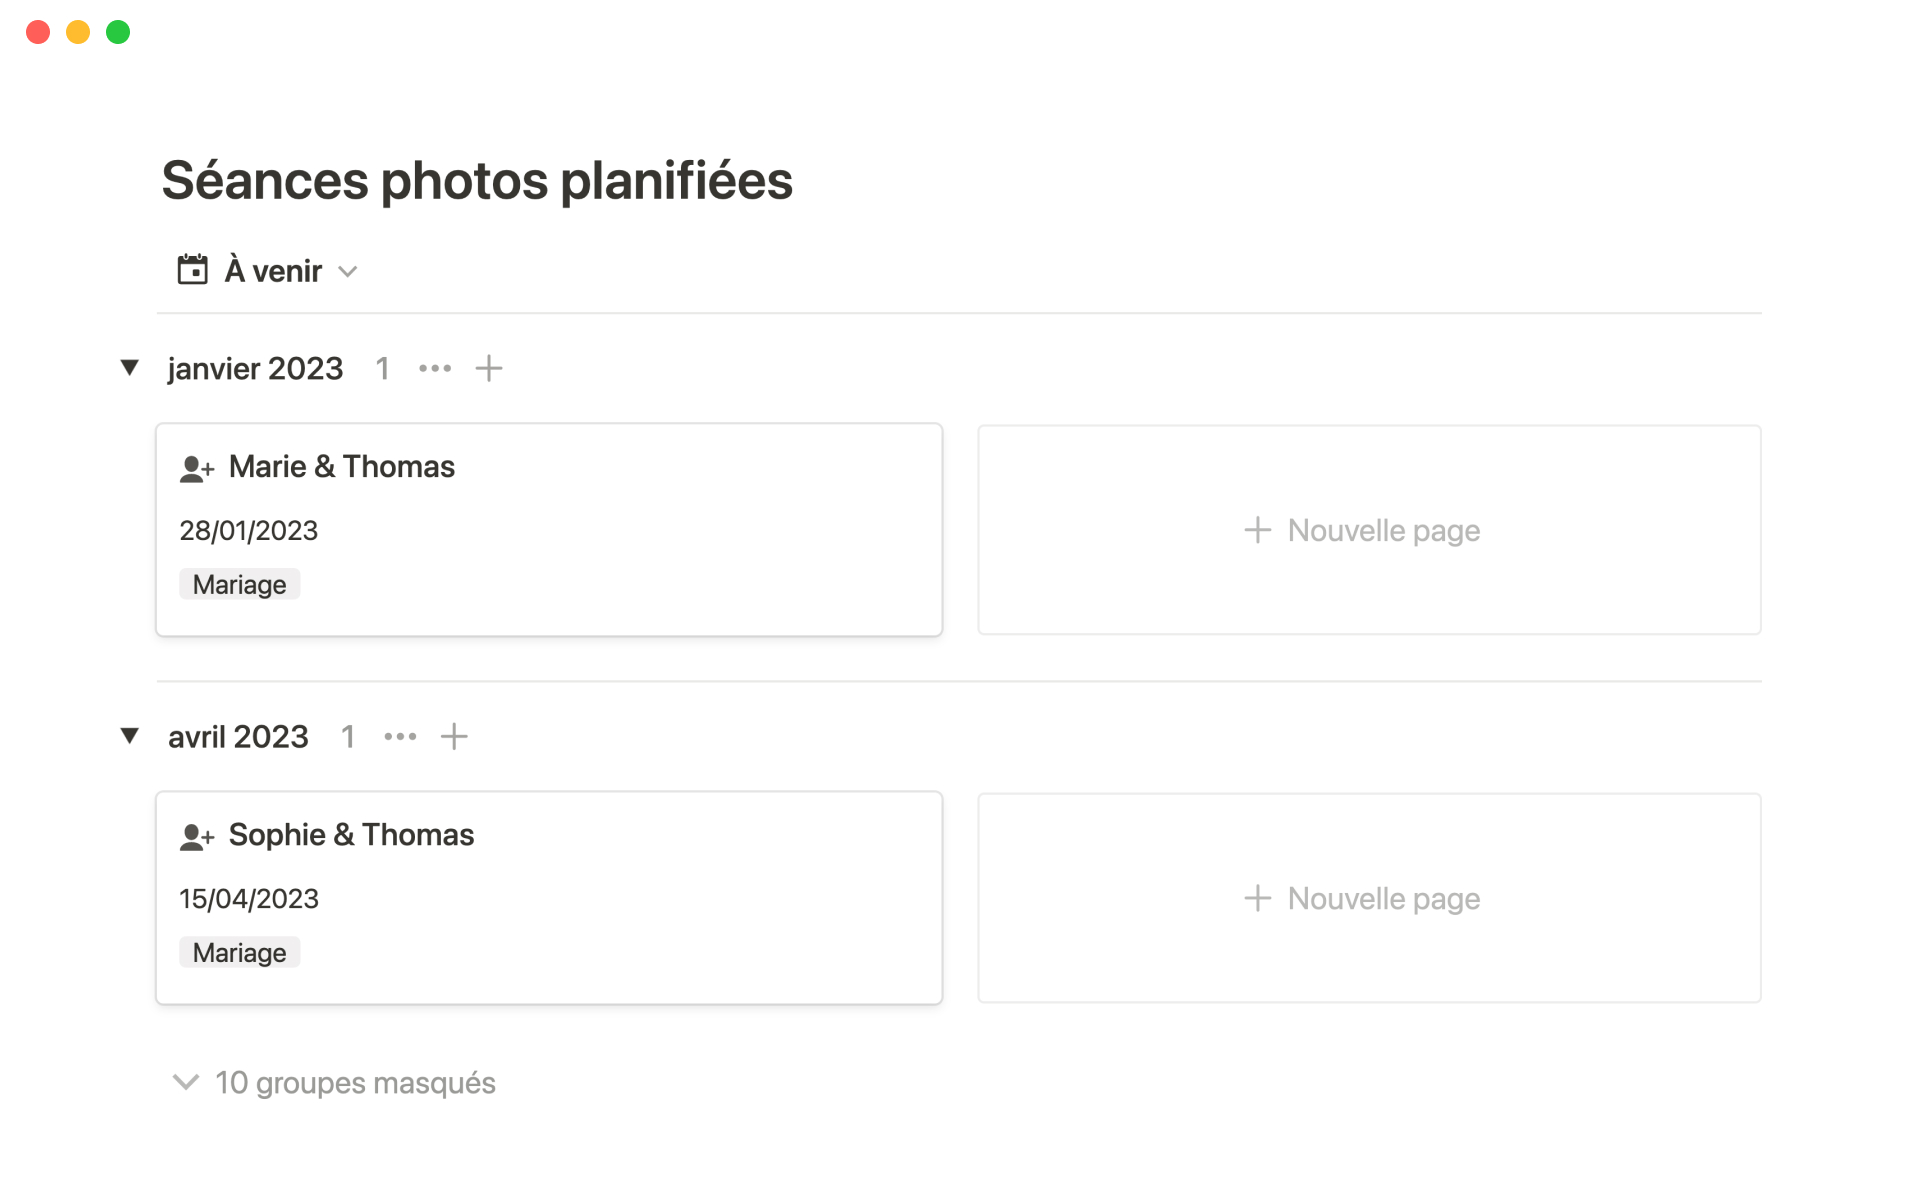Collapse the avril 2023 group triangle
Screen dimensions: 1920x1200
(129, 736)
